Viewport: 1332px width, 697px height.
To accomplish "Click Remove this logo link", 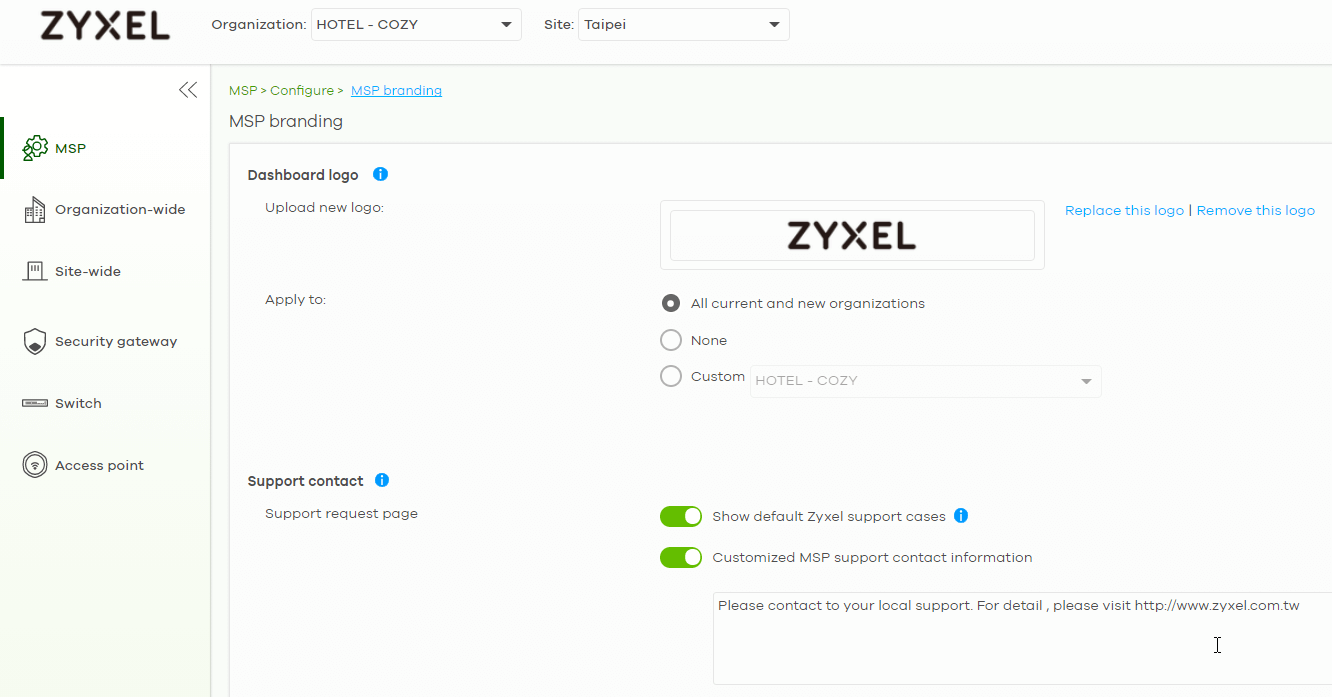I will (1256, 210).
